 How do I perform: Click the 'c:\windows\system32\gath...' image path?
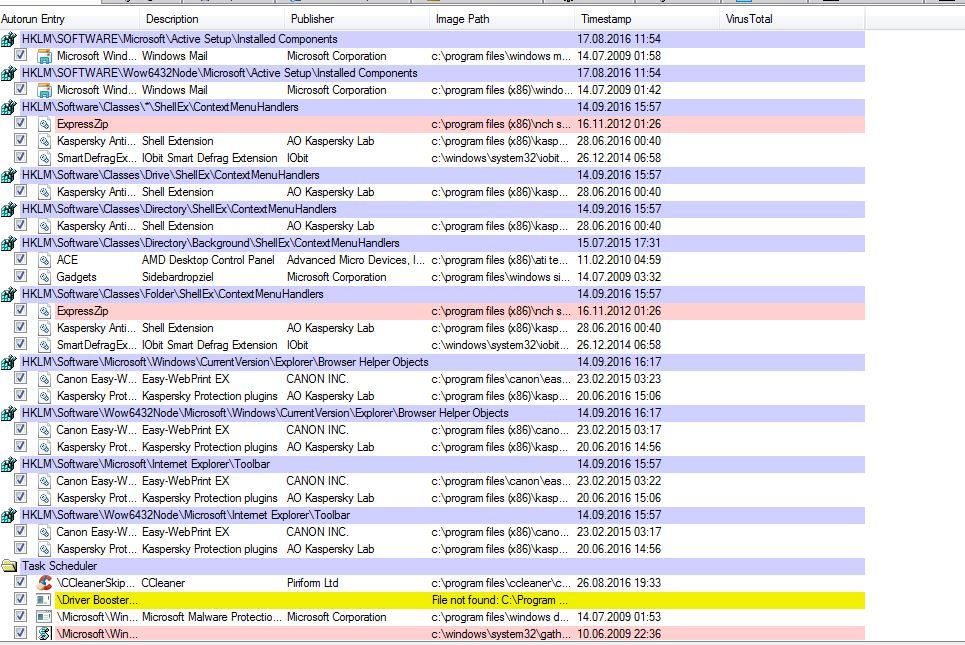(x=502, y=634)
